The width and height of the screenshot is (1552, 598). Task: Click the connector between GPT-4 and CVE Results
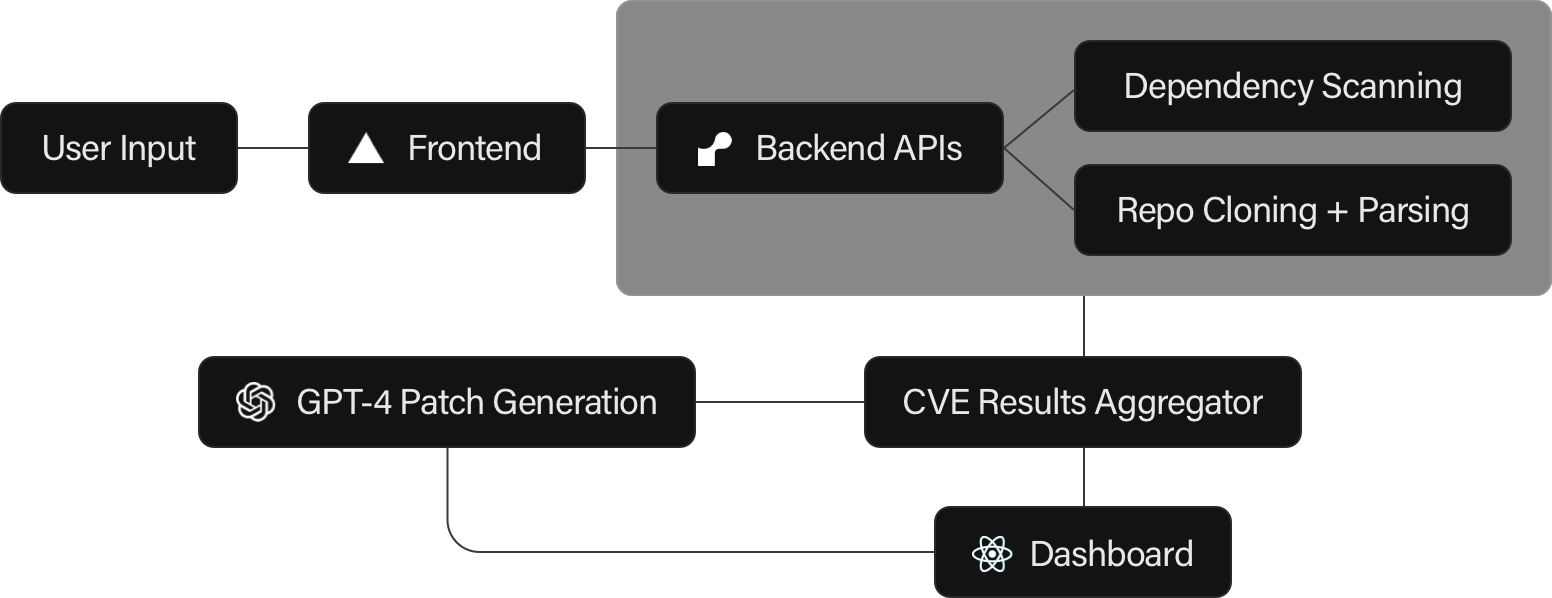tap(779, 402)
